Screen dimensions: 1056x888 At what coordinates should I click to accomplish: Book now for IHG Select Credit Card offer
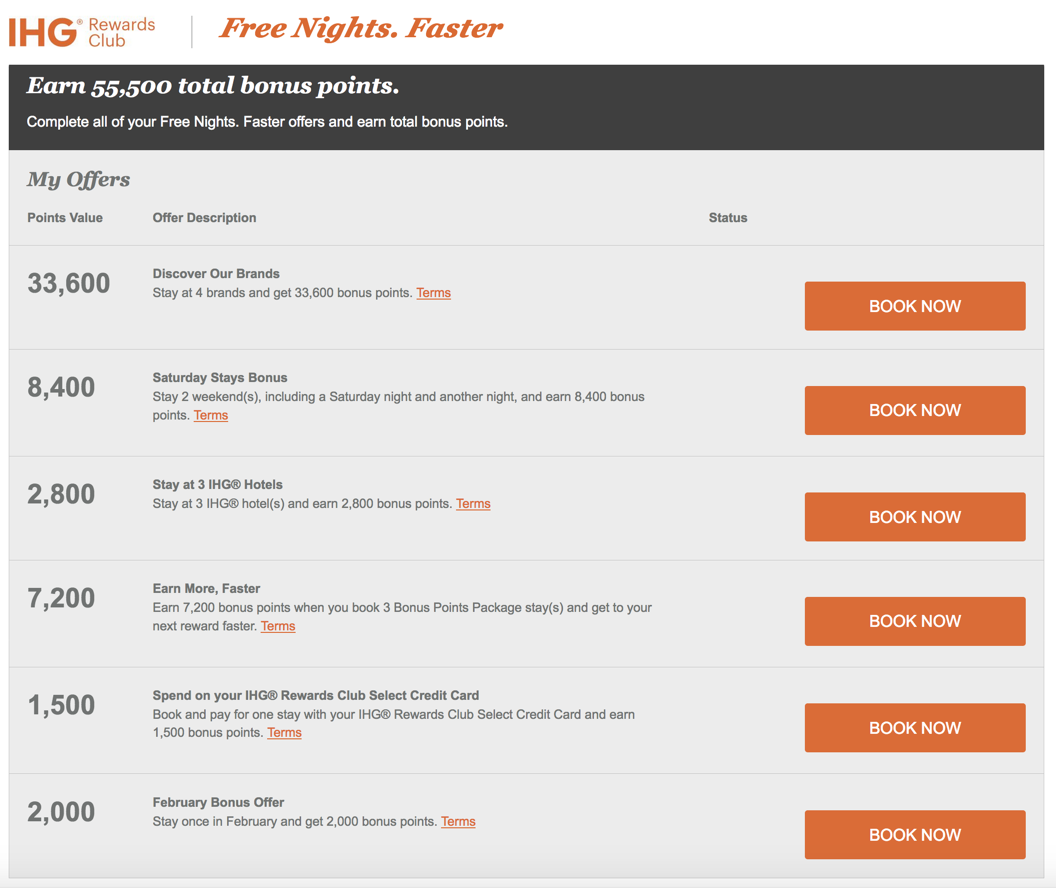(915, 728)
